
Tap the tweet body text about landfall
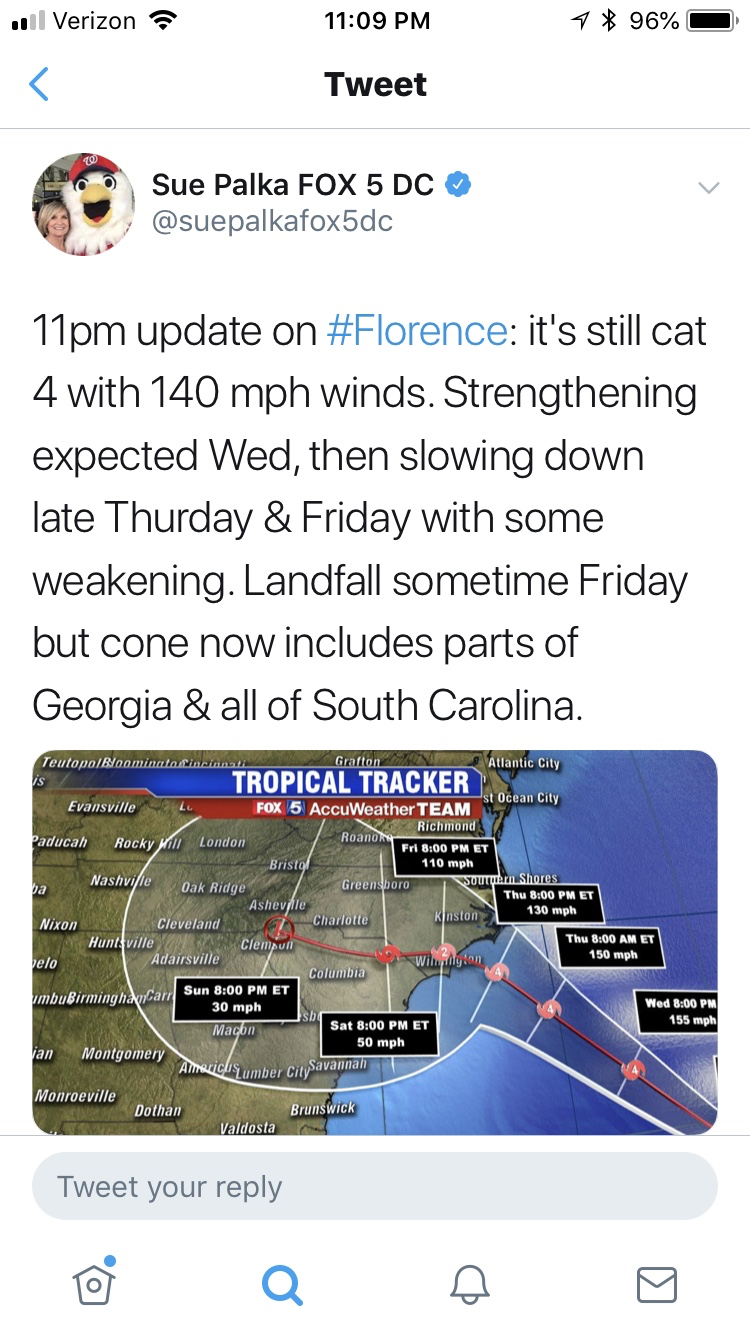pos(360,581)
